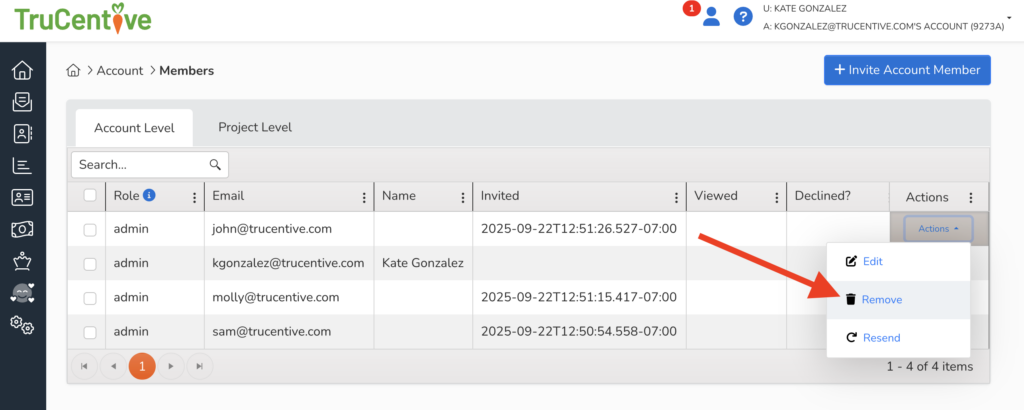
Task: Switch to the Project Level tab
Action: [255, 127]
